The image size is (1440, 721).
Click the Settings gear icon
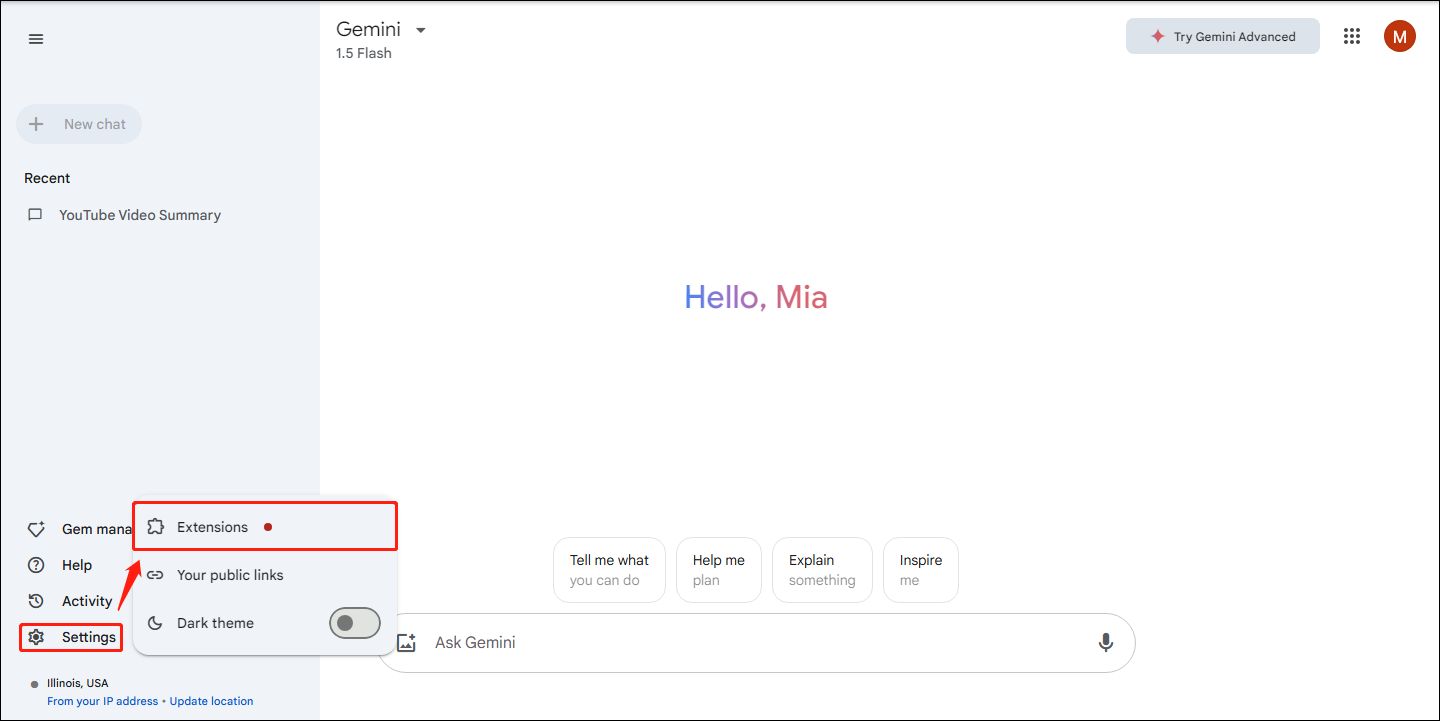(x=36, y=637)
